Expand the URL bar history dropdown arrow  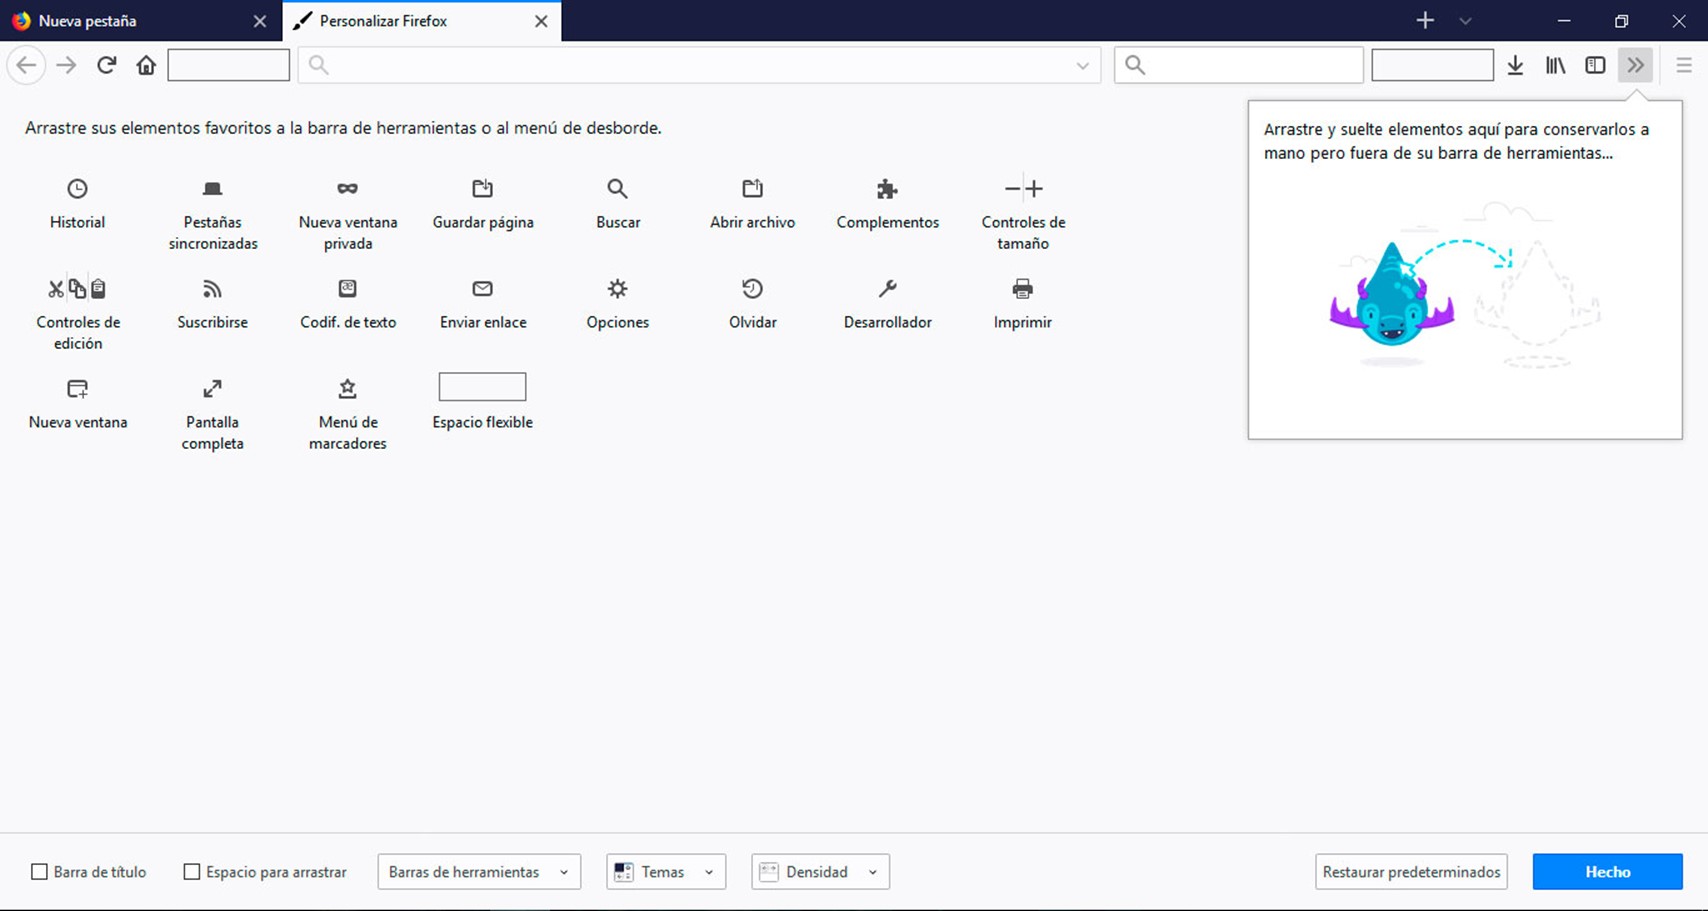click(1082, 65)
